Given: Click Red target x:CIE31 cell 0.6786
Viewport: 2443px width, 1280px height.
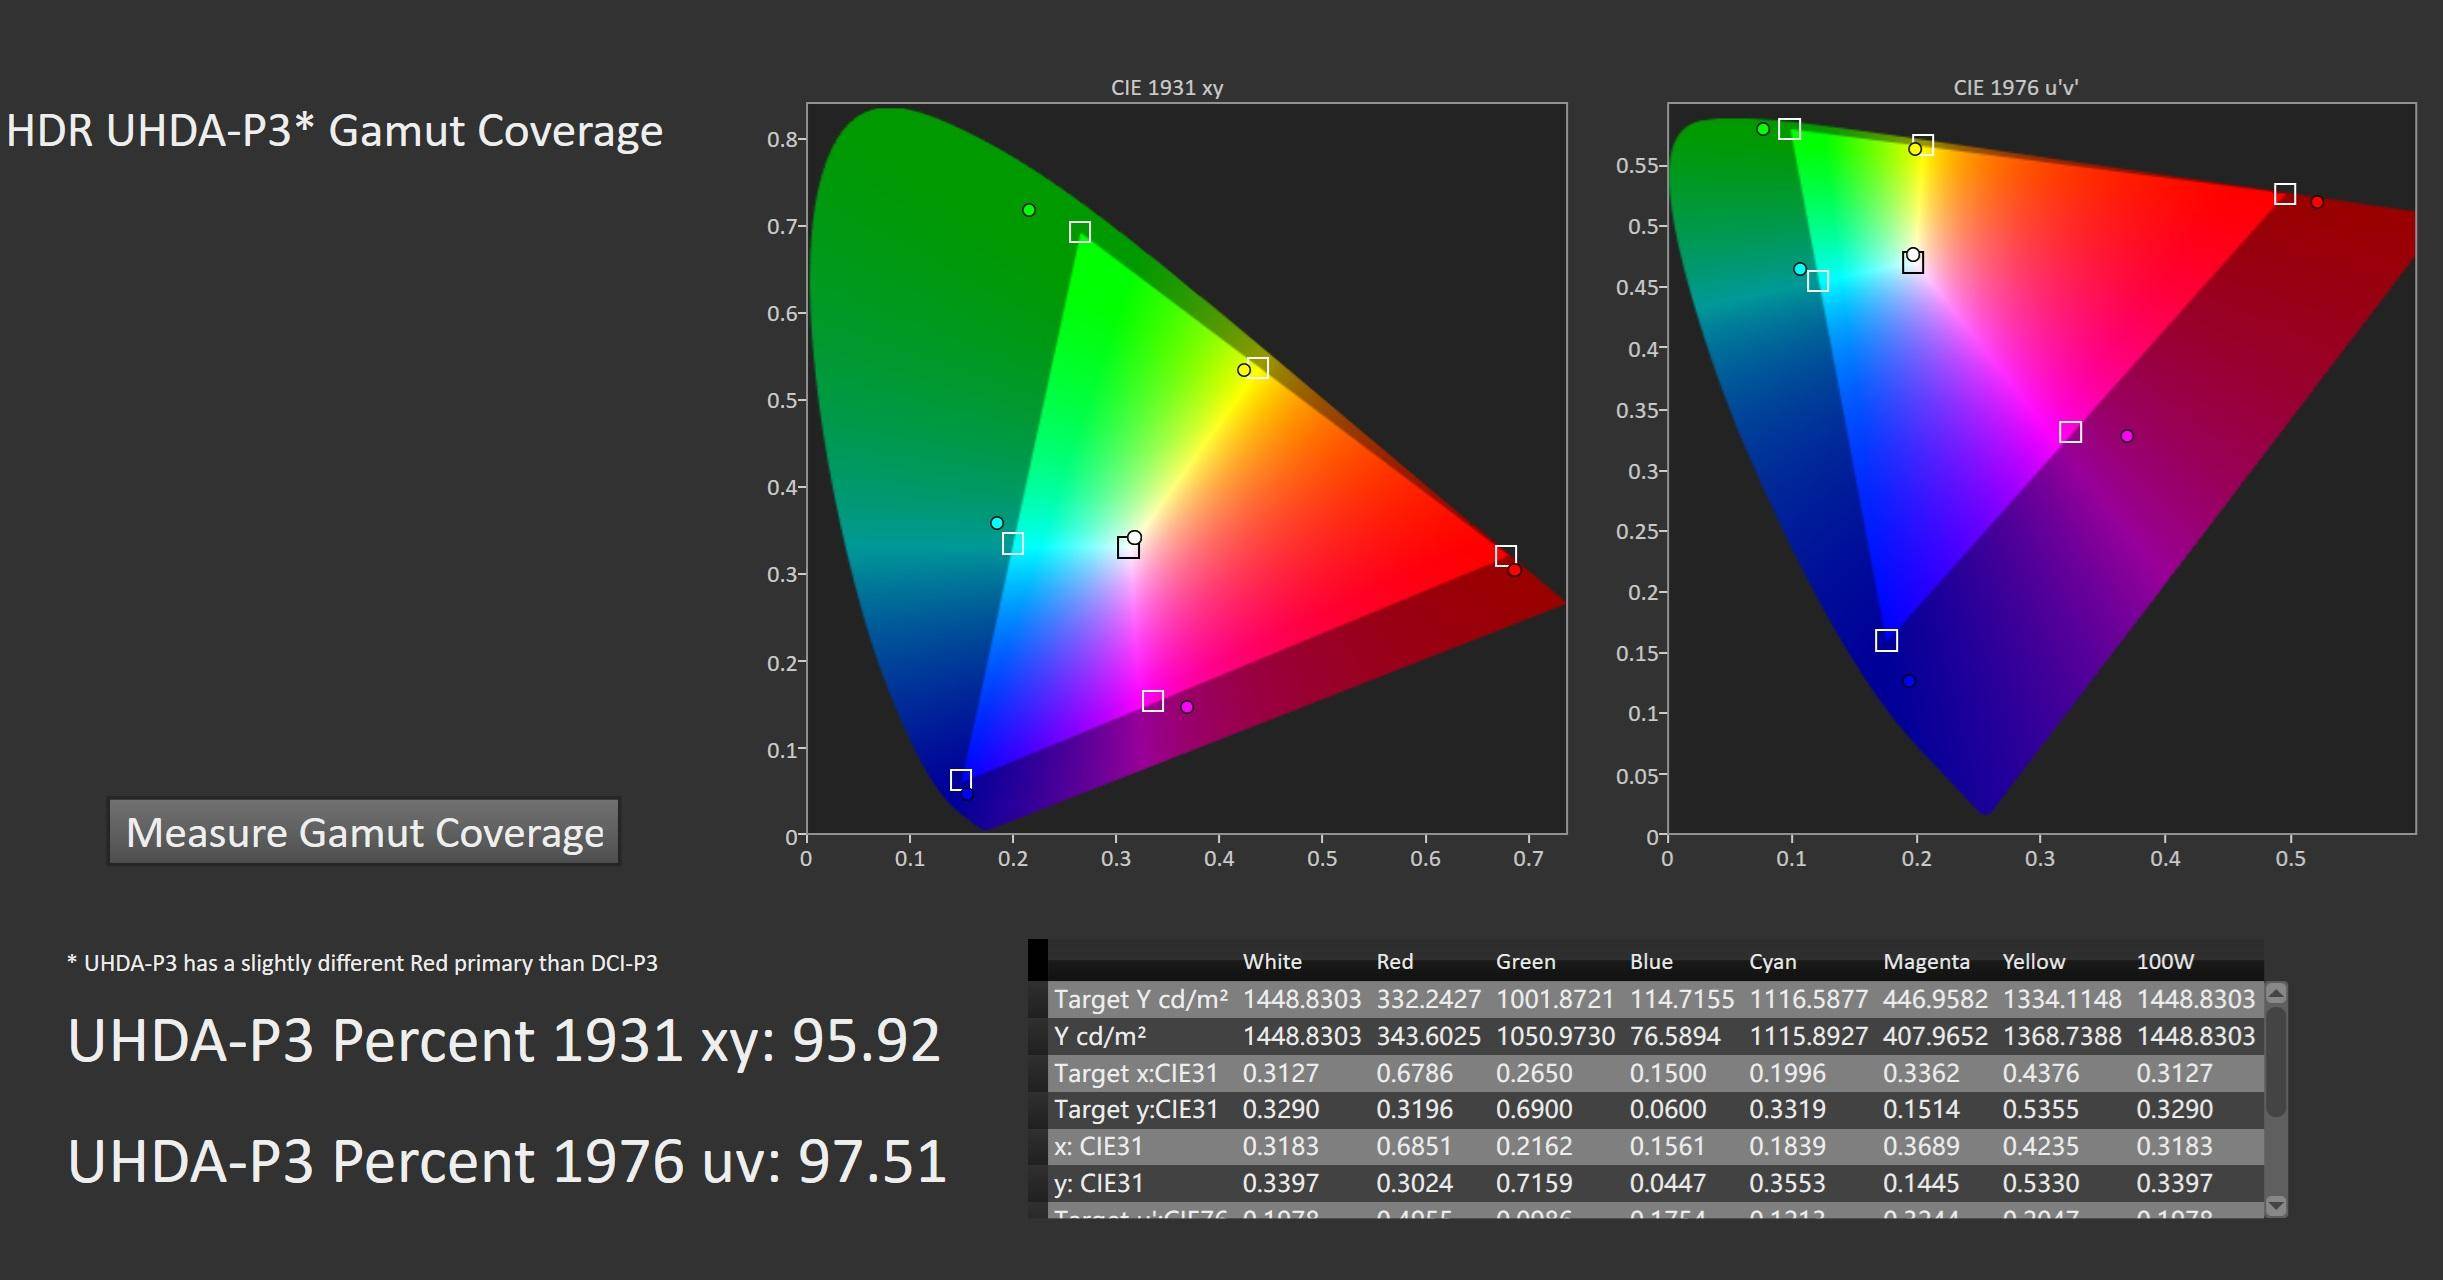Looking at the screenshot, I should 1414,1073.
